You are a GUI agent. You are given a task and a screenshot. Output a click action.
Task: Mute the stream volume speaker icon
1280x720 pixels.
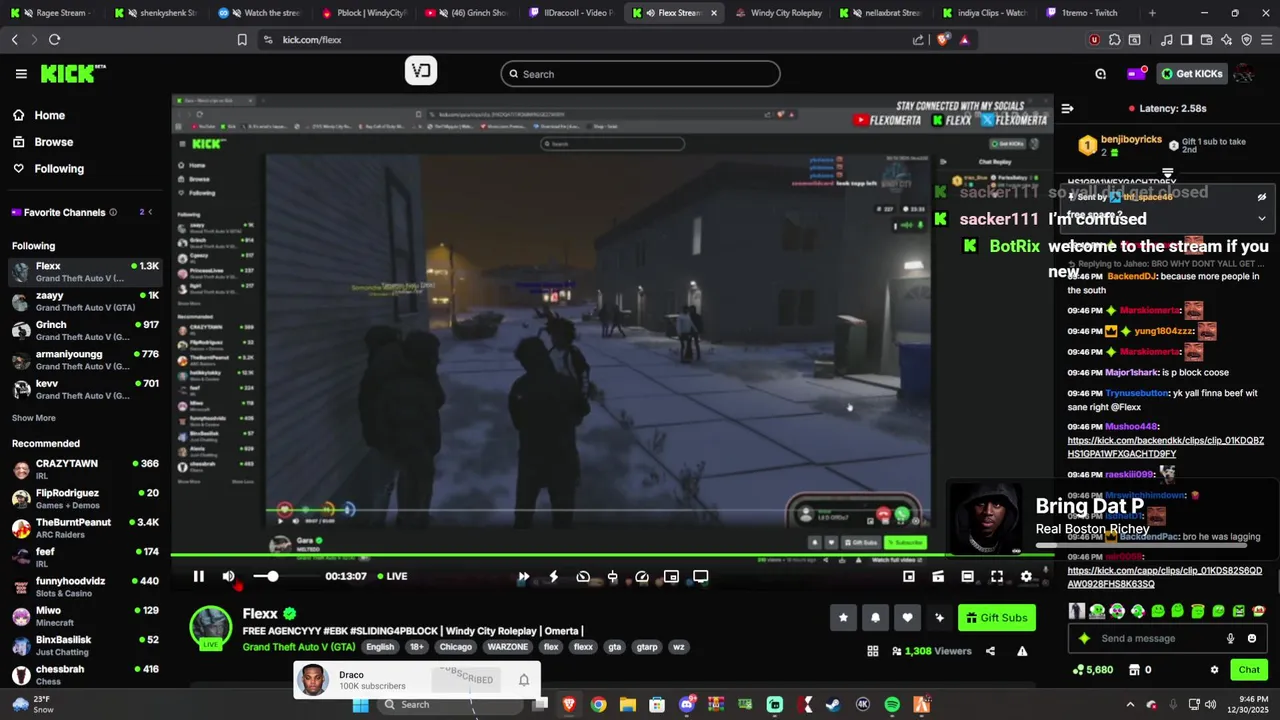pos(229,576)
